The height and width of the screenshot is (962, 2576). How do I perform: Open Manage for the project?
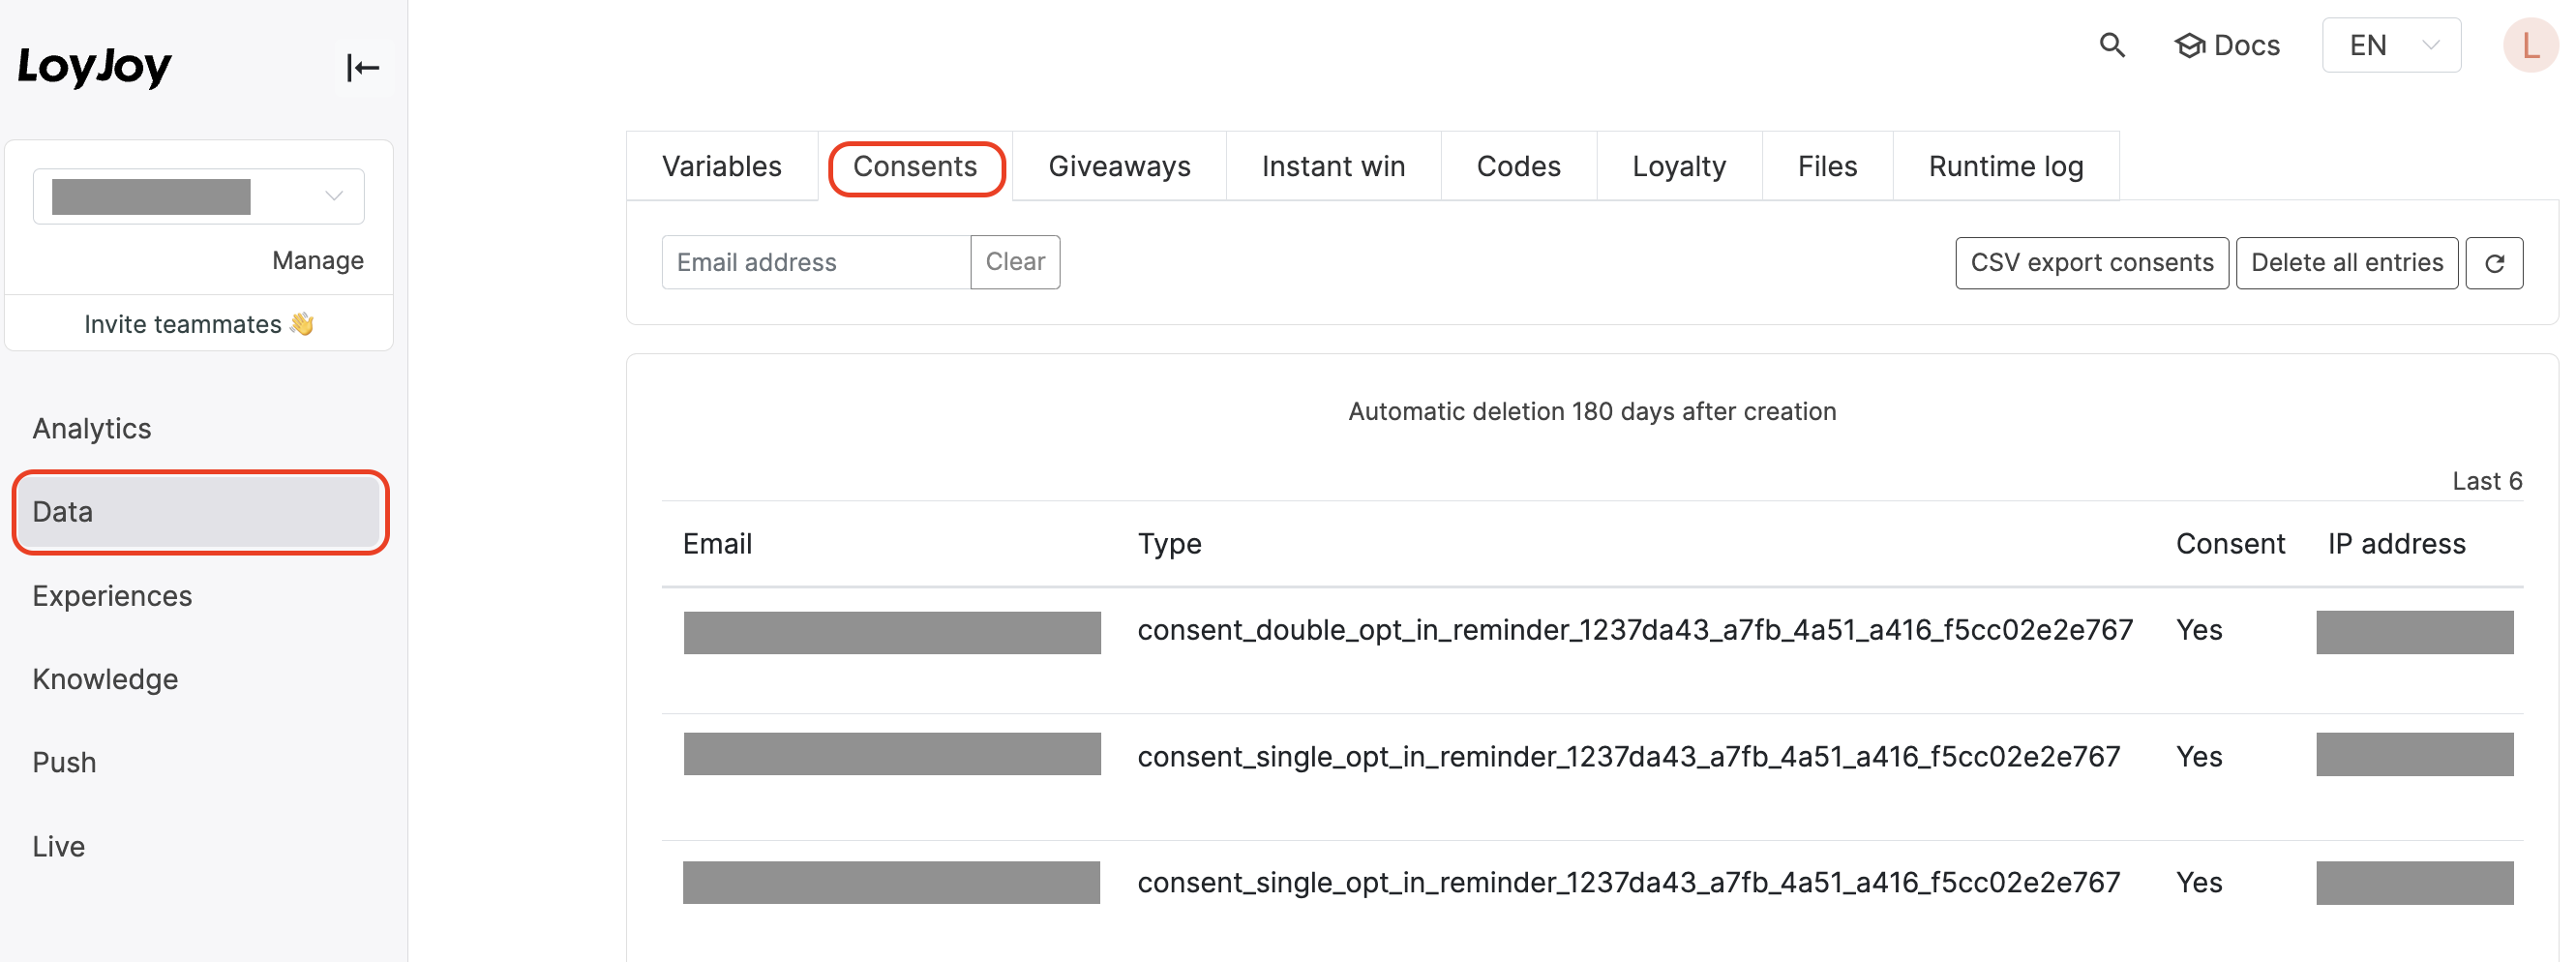[317, 260]
